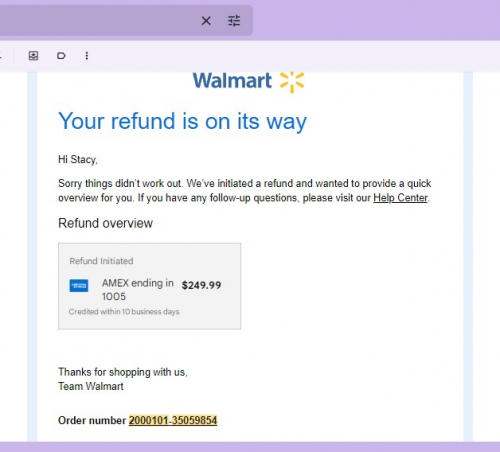The image size is (500, 452).
Task: Click the 'Refund overview' subheading
Action: (x=105, y=223)
